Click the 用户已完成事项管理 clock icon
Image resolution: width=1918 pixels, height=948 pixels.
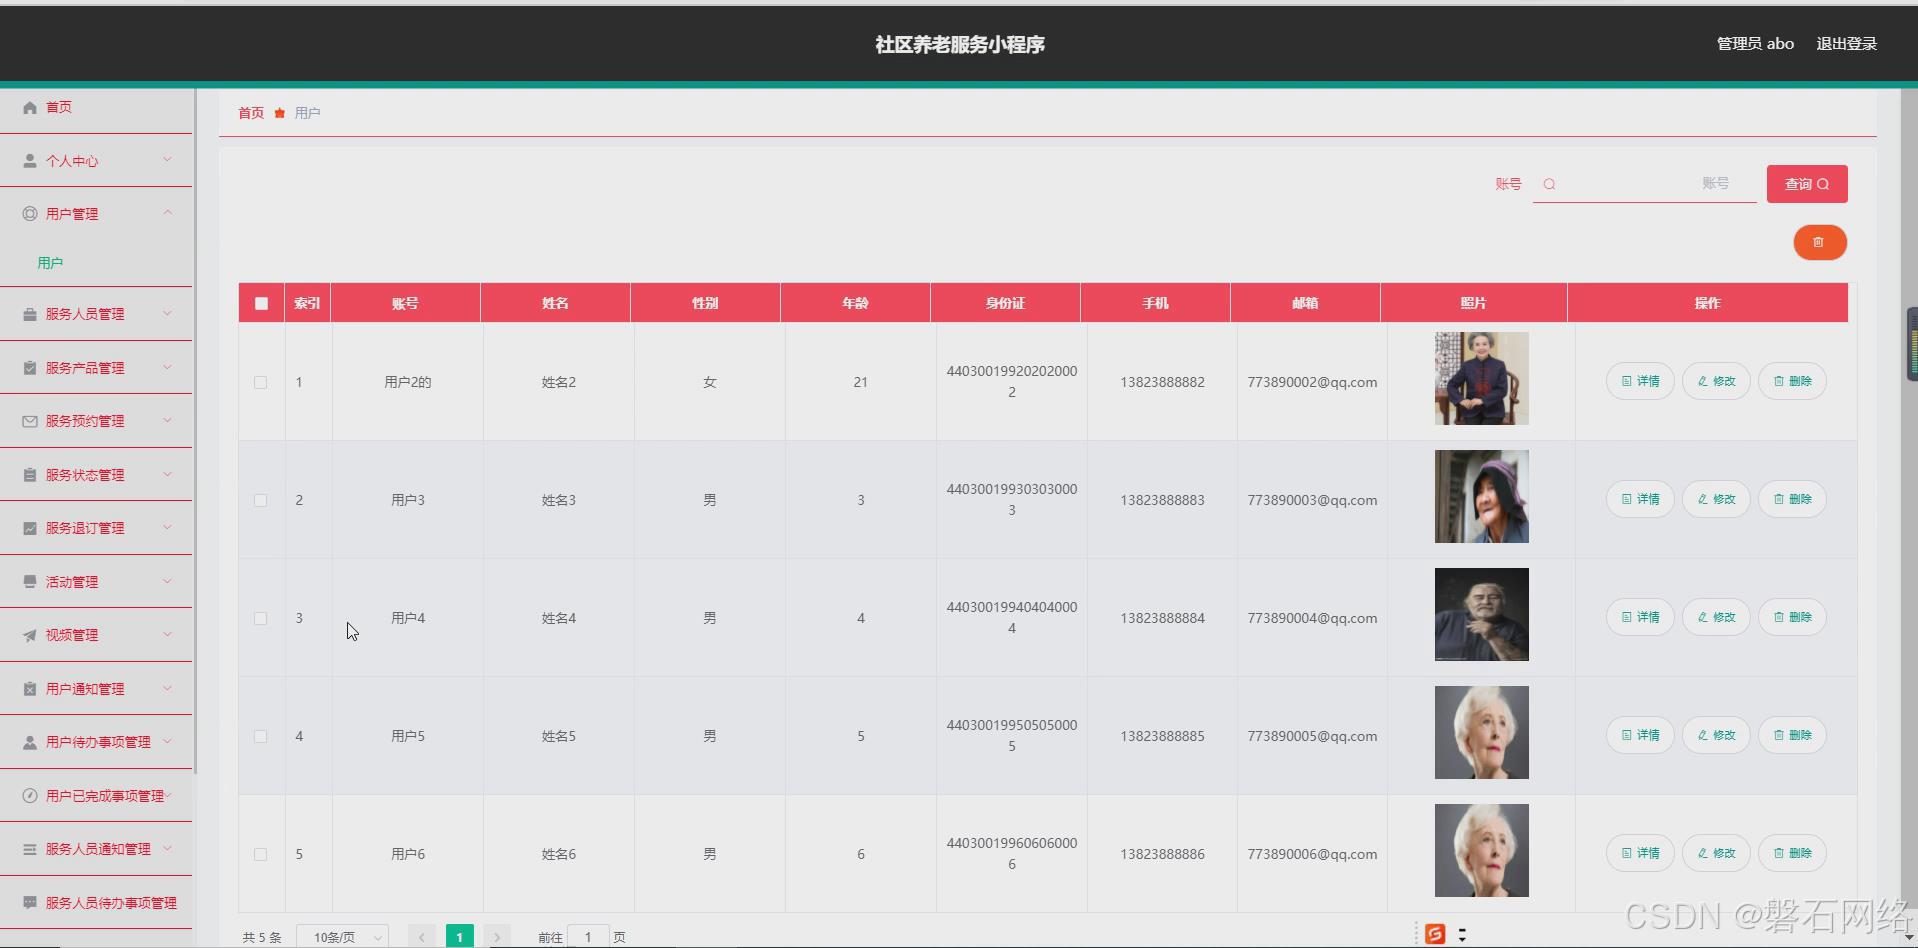pyautogui.click(x=30, y=796)
